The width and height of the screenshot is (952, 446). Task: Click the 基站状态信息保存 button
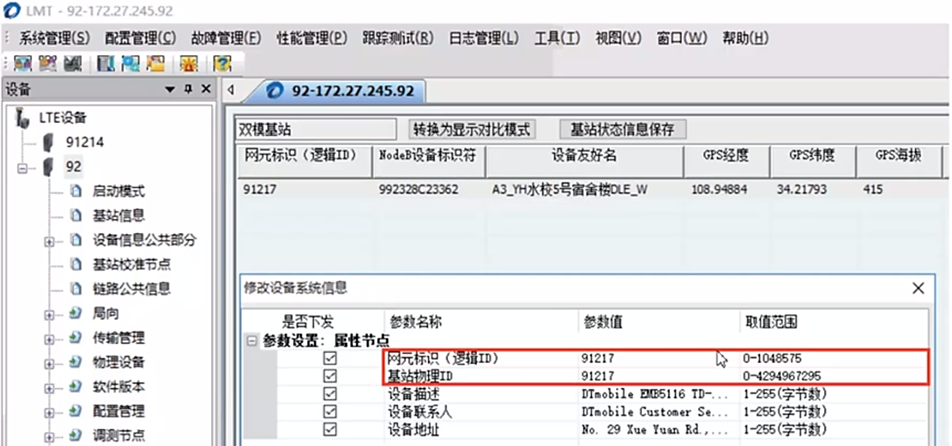point(622,129)
